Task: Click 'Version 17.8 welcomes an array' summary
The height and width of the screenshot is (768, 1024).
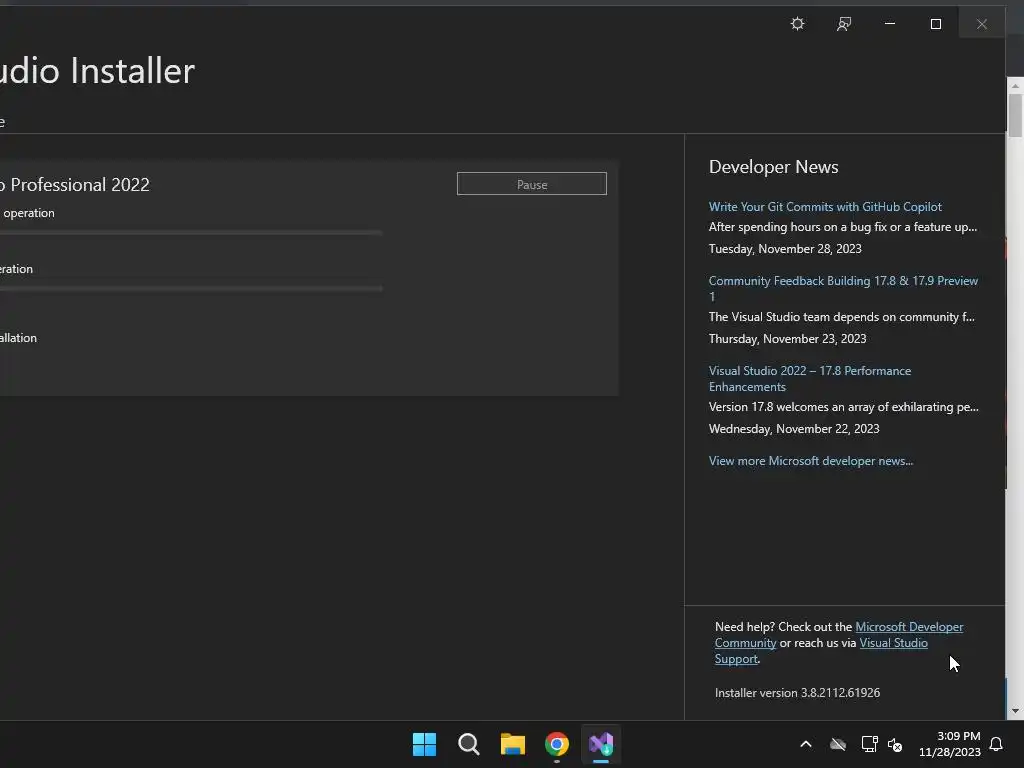Action: pyautogui.click(x=844, y=406)
